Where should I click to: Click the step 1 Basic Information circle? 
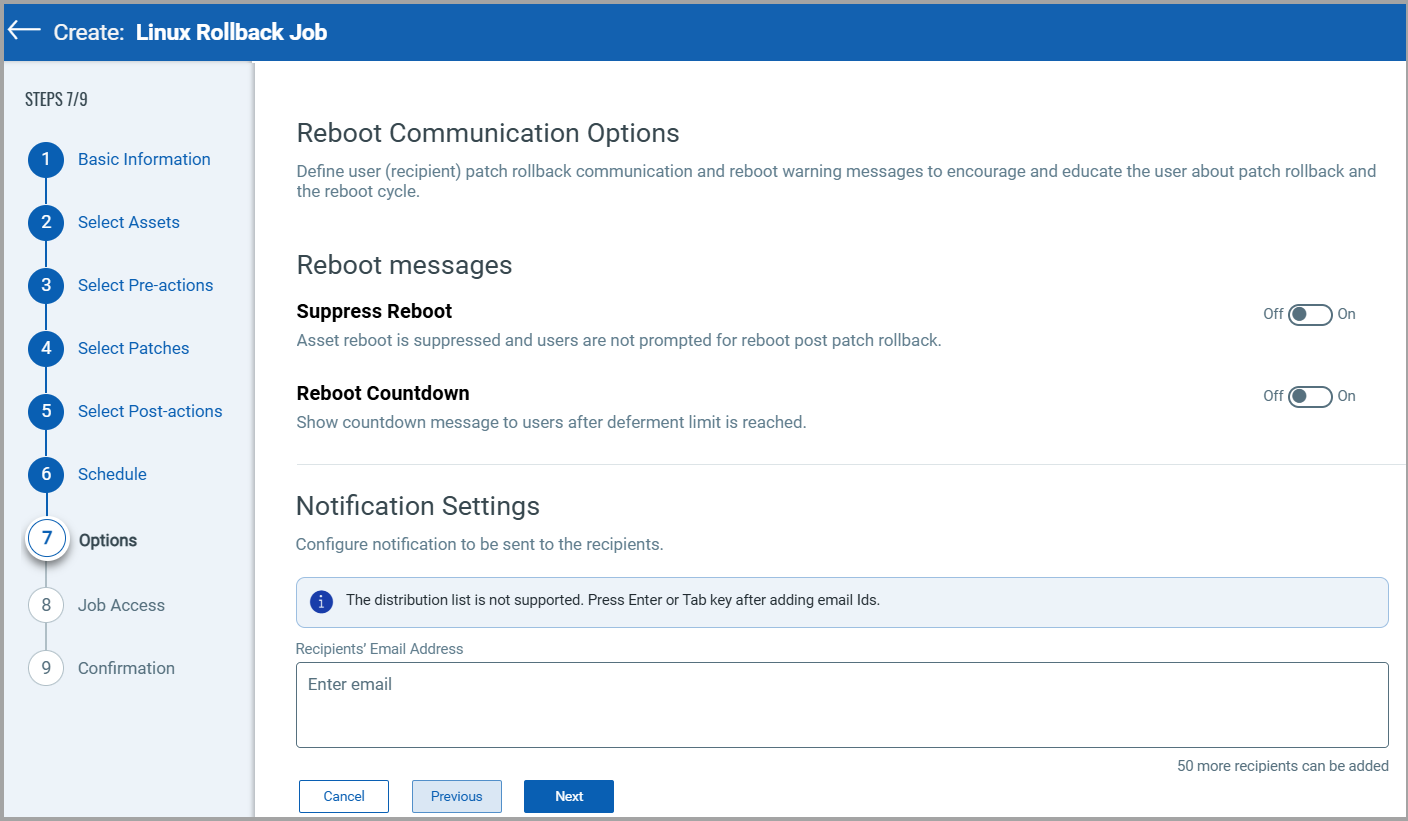pos(45,159)
